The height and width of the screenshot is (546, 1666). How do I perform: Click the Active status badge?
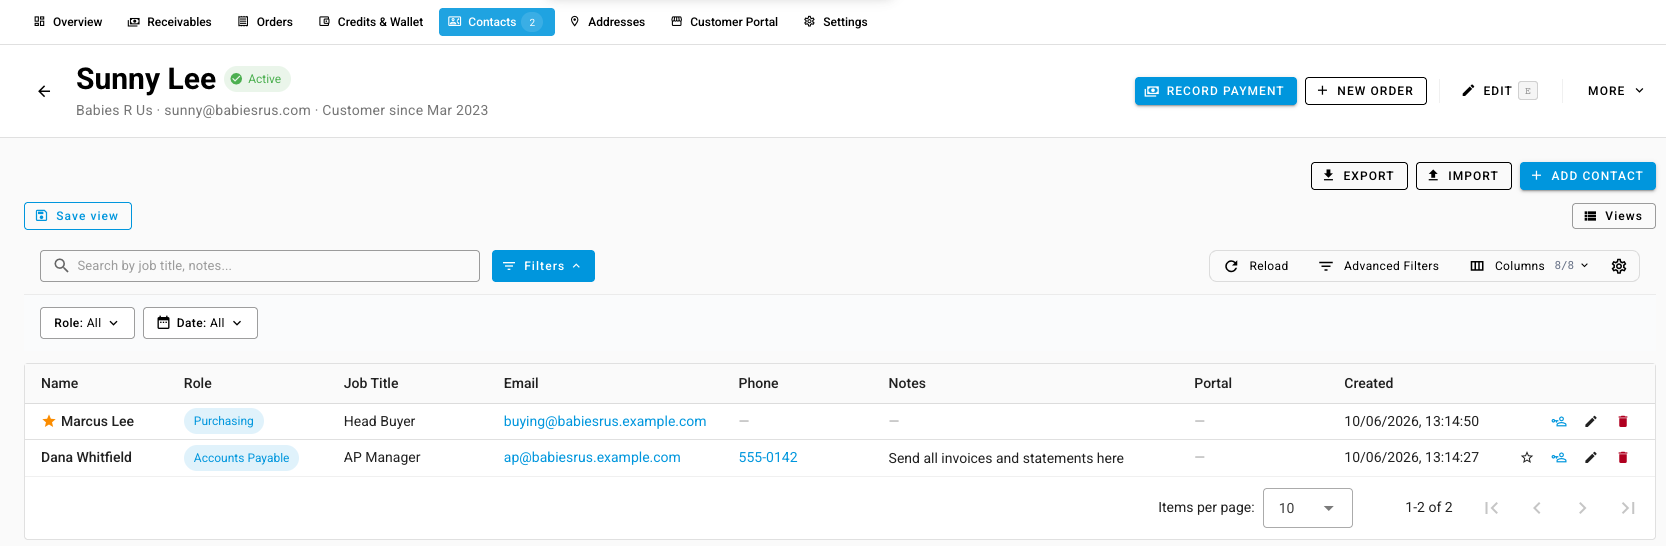257,79
